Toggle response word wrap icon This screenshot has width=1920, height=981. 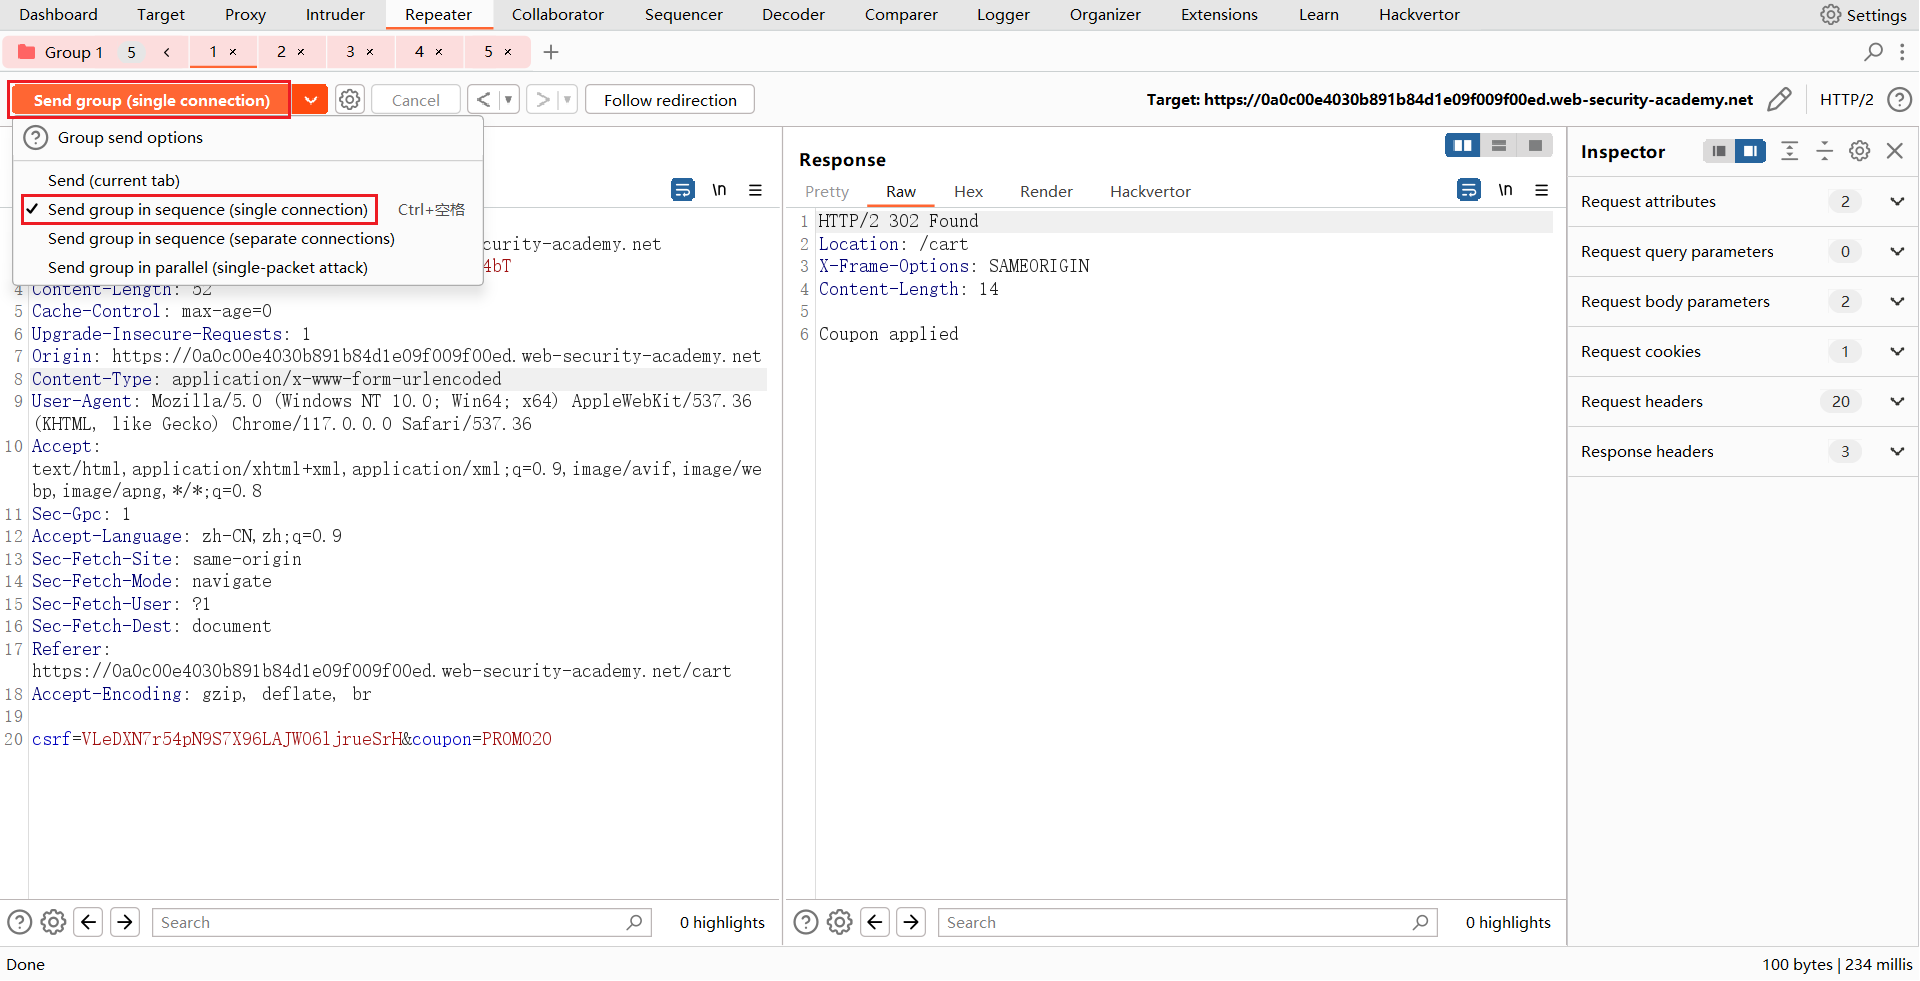pyautogui.click(x=1469, y=190)
